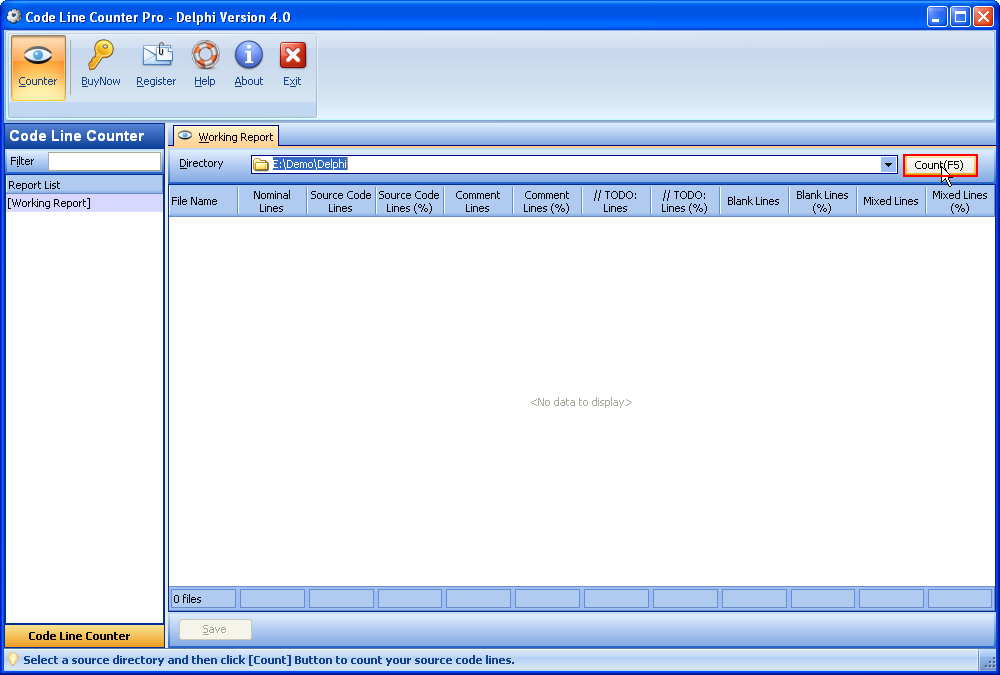Click the lightbulb icon in the status bar

pos(11,661)
